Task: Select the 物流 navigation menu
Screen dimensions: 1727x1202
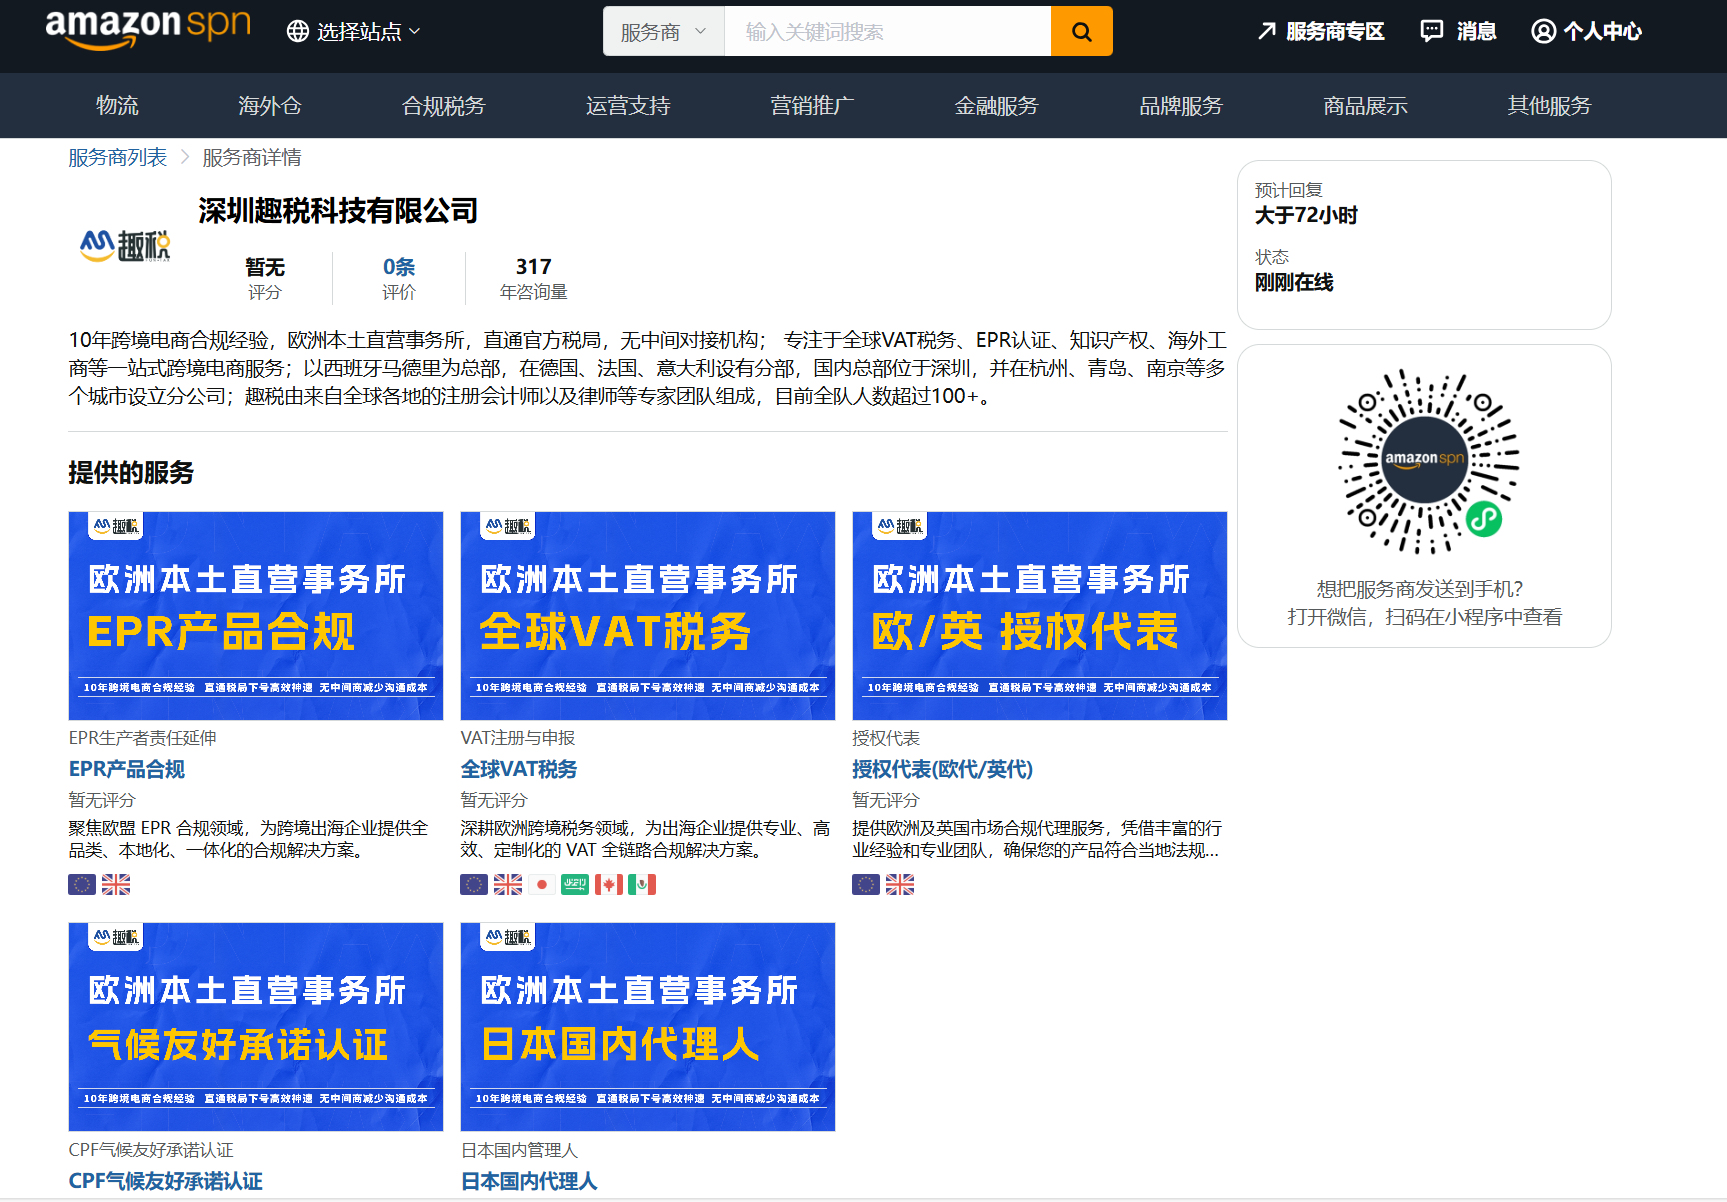Action: pyautogui.click(x=117, y=106)
